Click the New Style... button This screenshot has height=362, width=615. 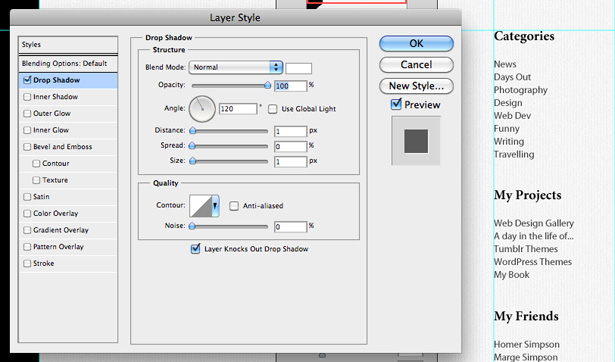416,86
